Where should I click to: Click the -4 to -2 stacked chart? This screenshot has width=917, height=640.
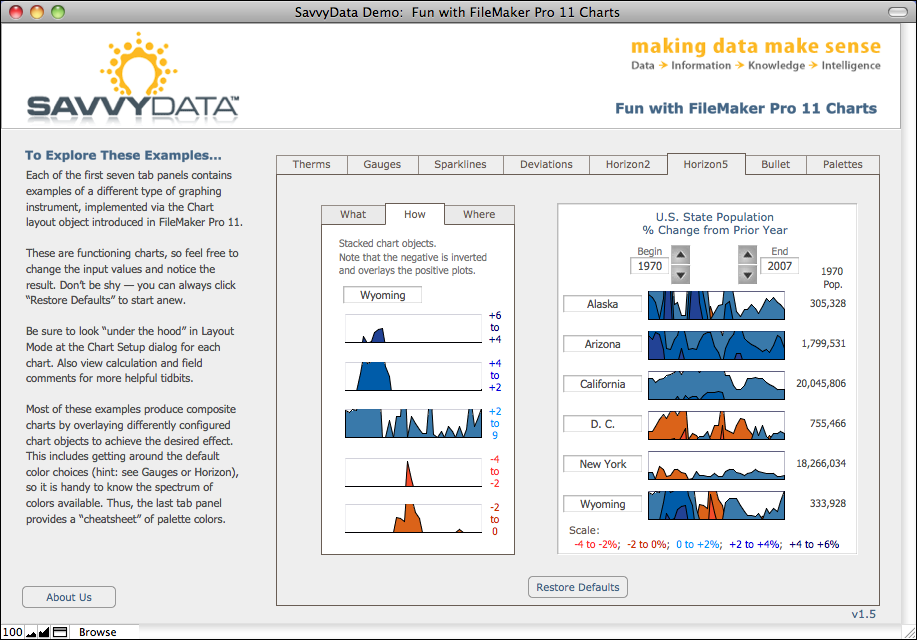(x=413, y=472)
